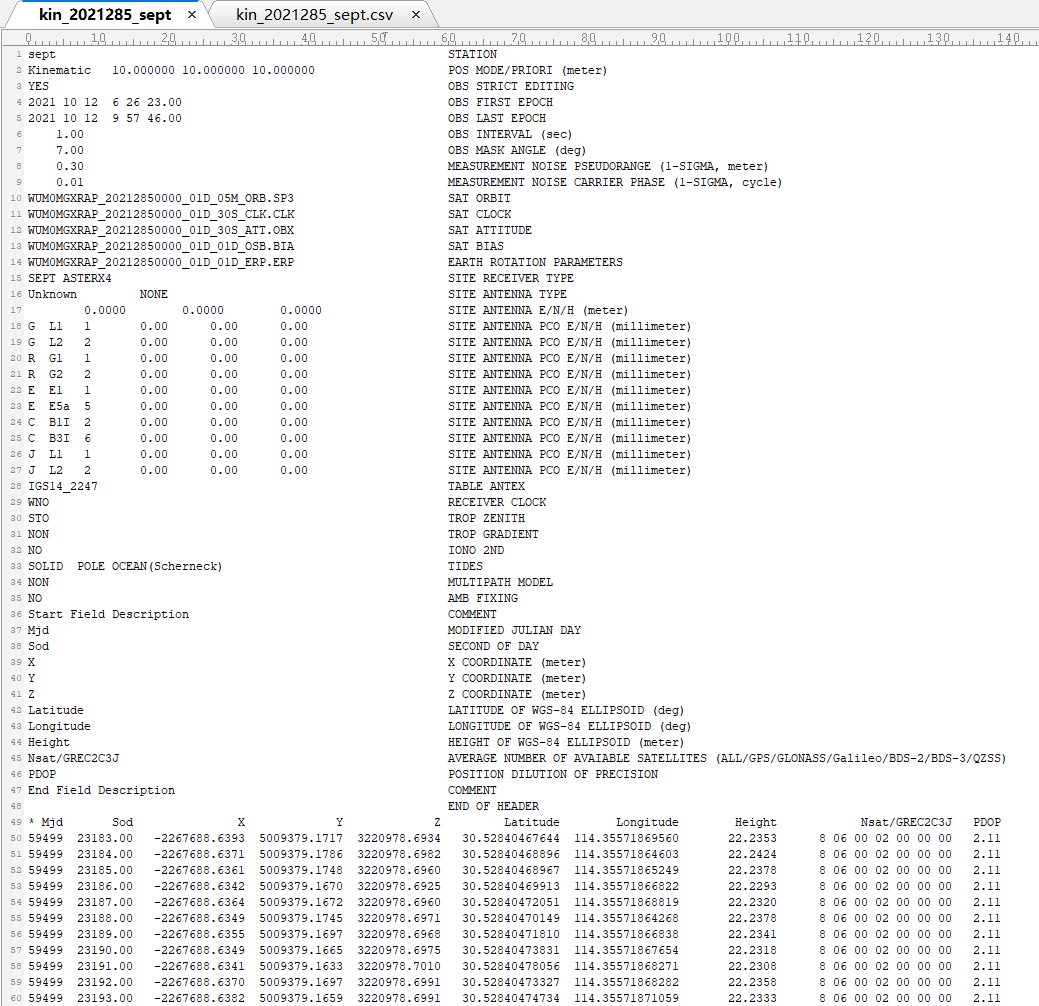Select the active kin_2021285_sept tab
1039x1006 pixels.
click(x=105, y=15)
